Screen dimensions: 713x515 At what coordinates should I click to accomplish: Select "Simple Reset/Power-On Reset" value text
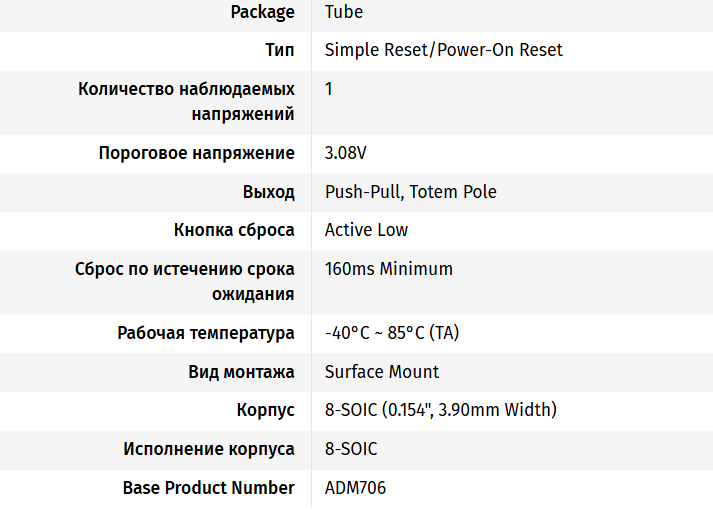click(443, 50)
